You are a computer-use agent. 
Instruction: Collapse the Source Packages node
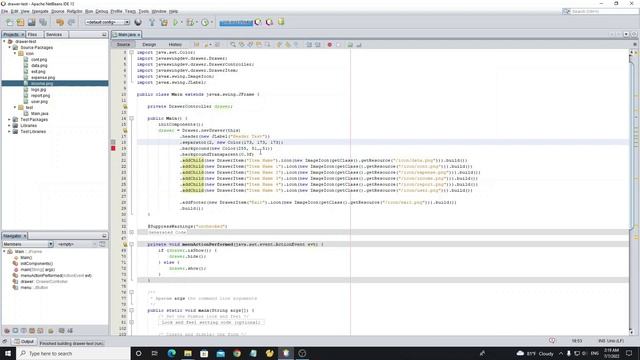click(x=10, y=48)
